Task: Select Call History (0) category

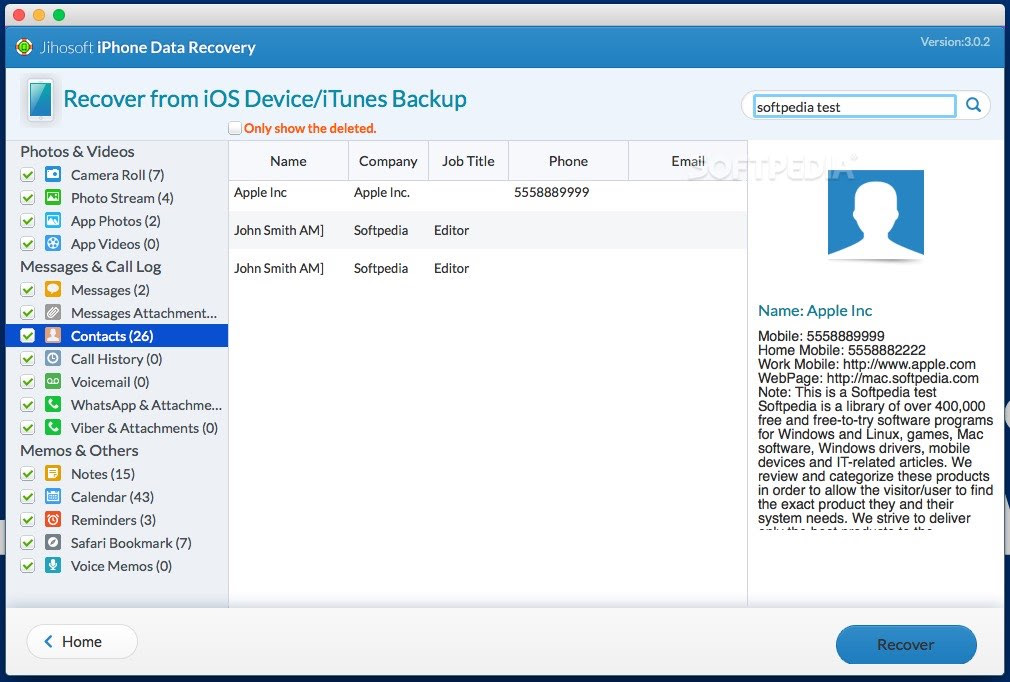Action: tap(117, 359)
